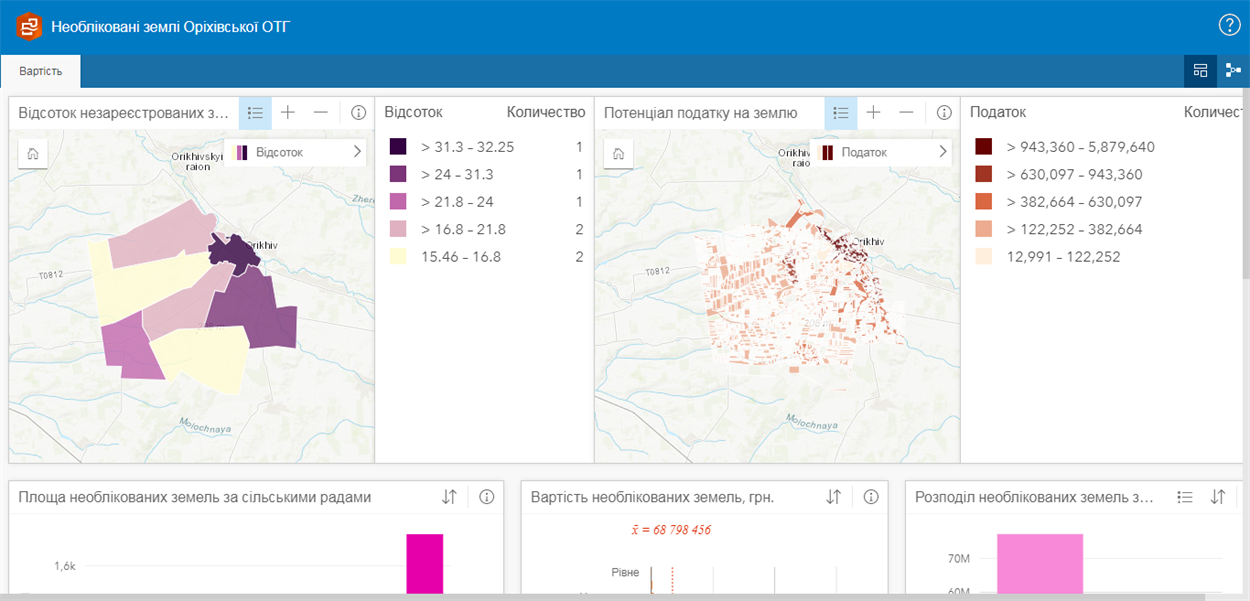Select the '> 943,360 – 5,879,640' legend text
The width and height of the screenshot is (1250, 601).
pos(1081,147)
